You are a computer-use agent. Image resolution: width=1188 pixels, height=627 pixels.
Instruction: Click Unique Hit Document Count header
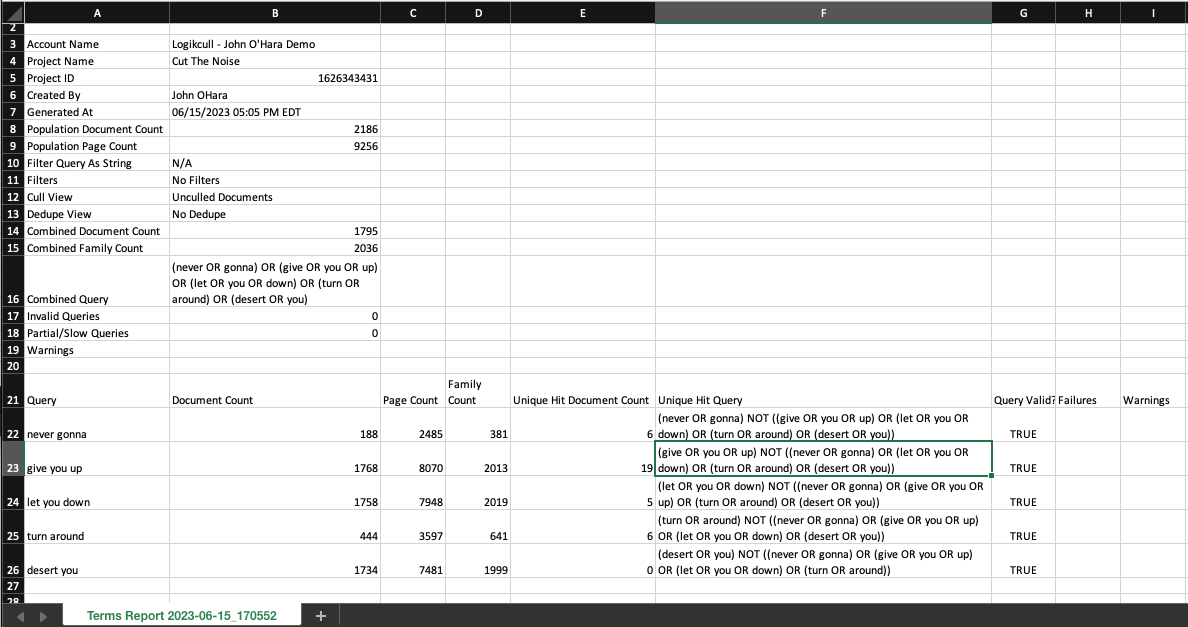(583, 391)
